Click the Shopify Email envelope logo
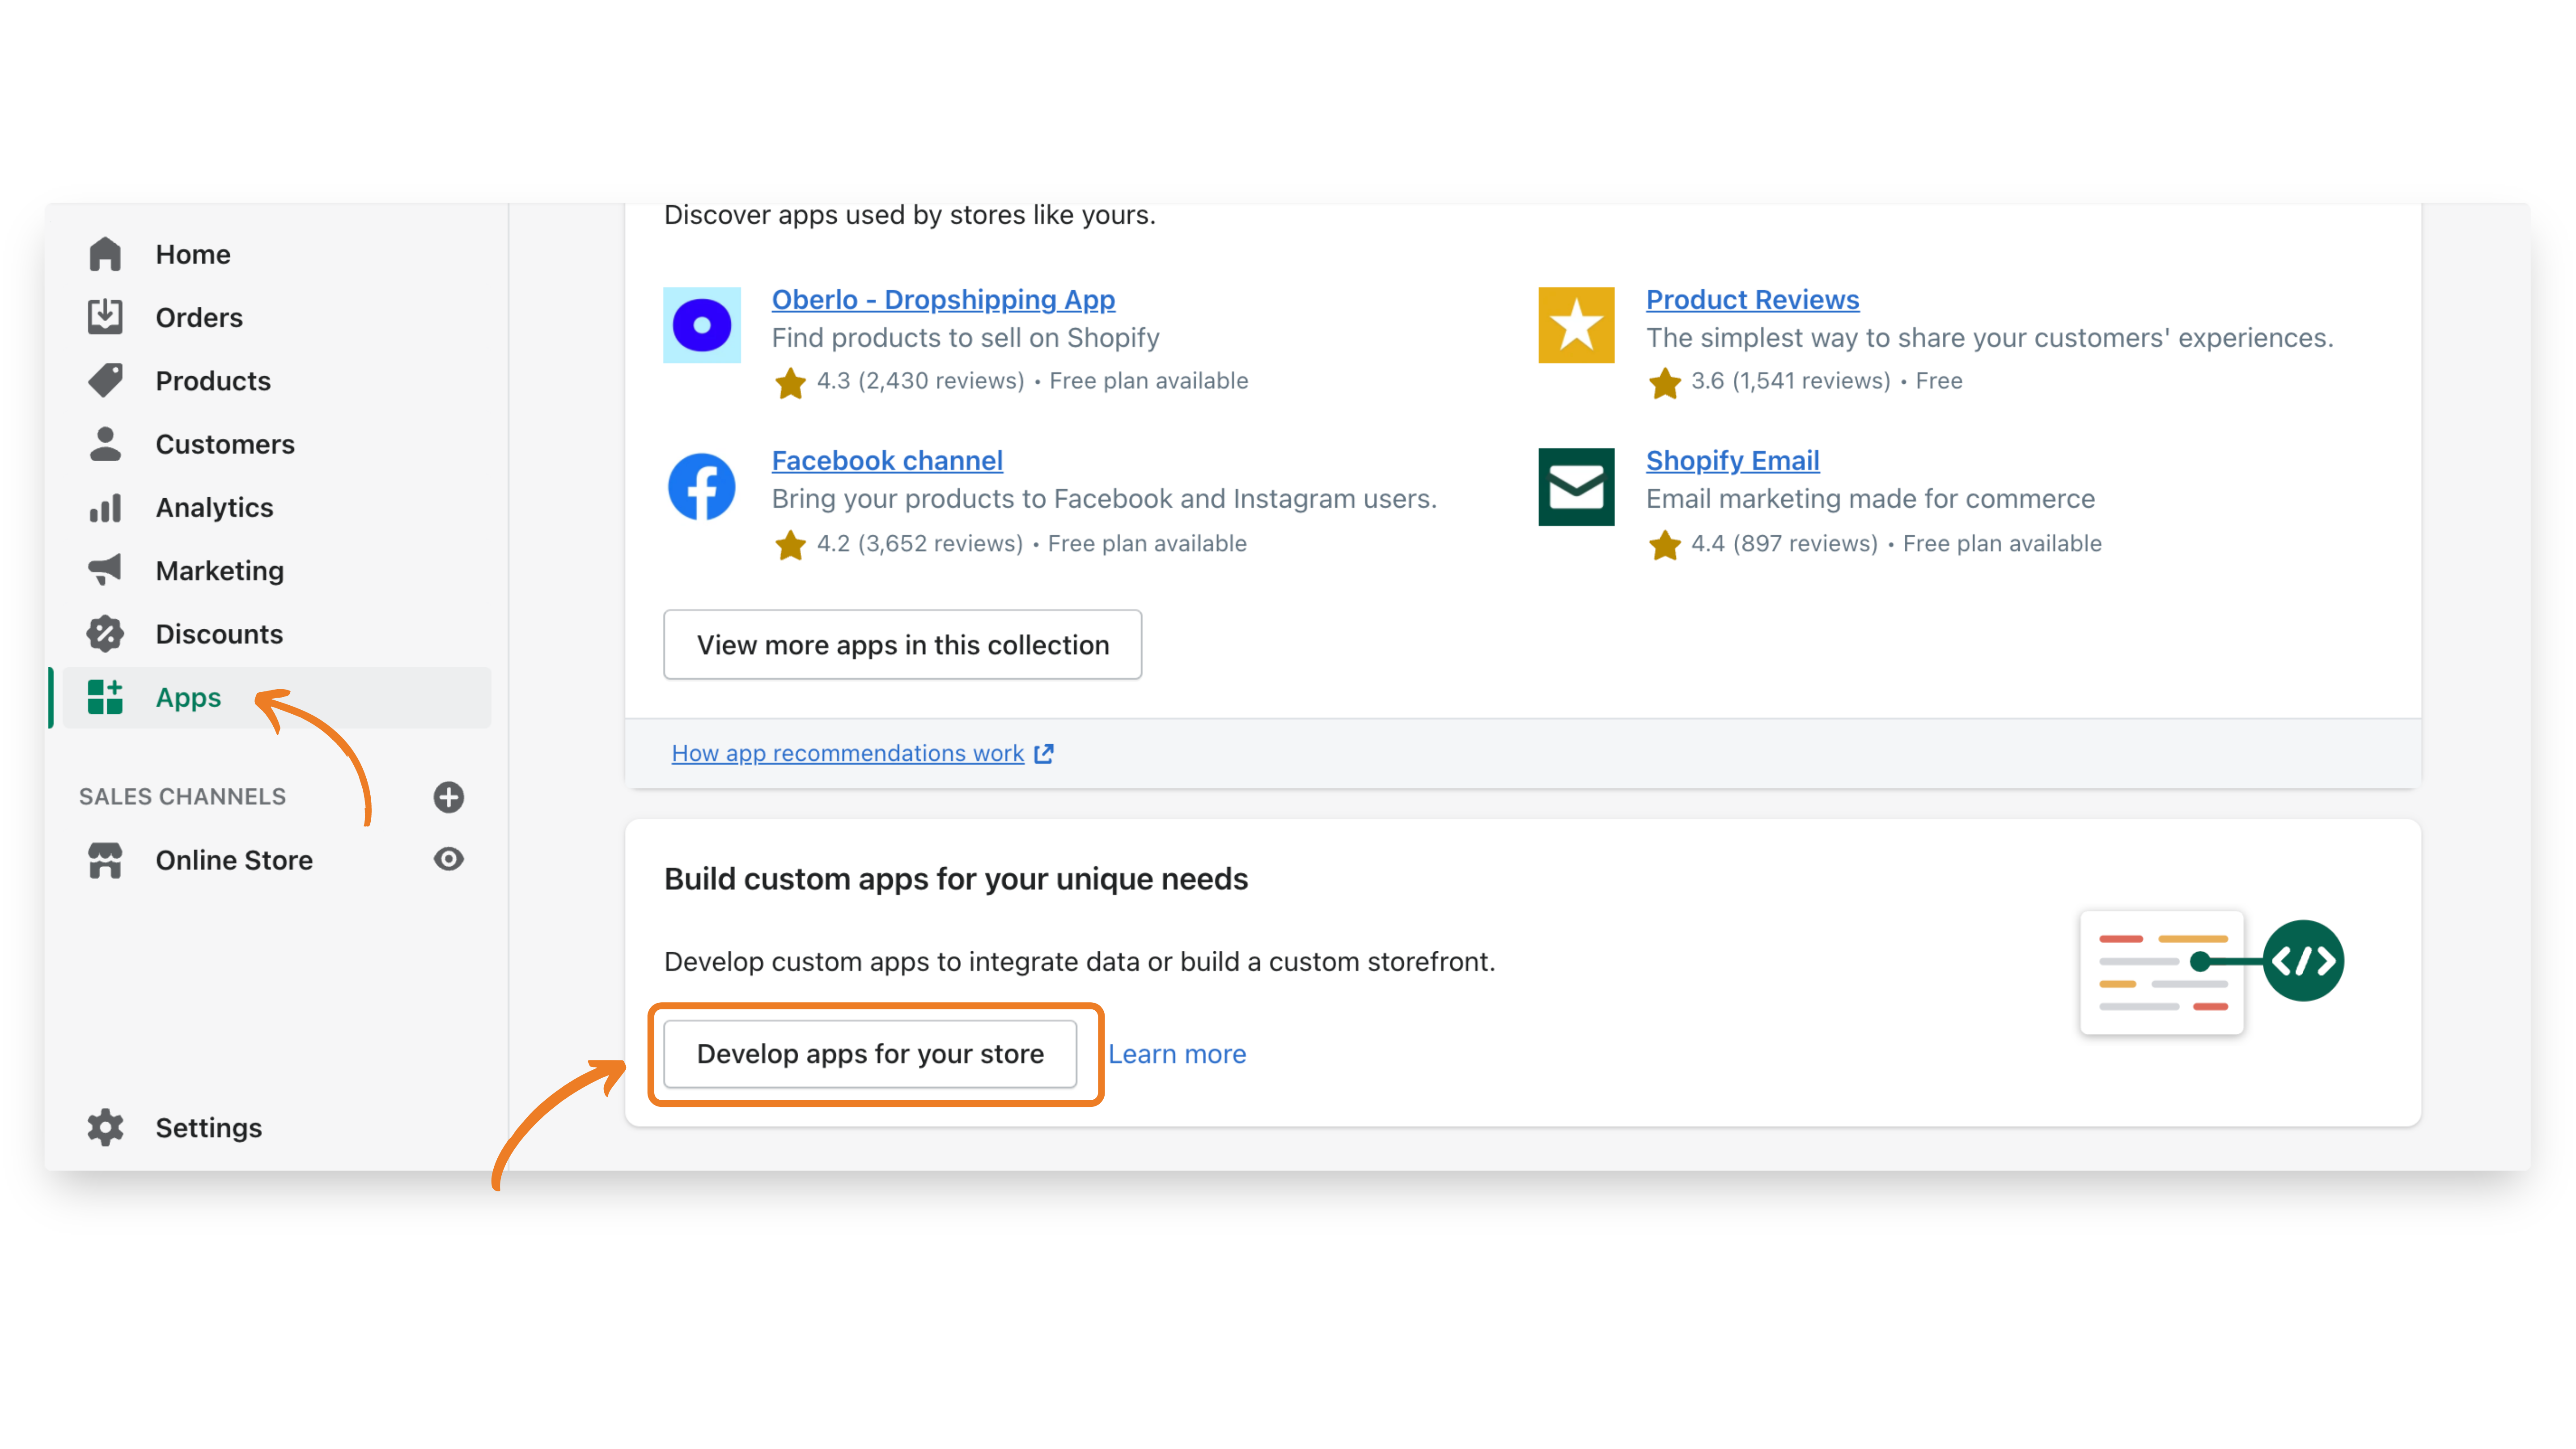 point(1576,487)
